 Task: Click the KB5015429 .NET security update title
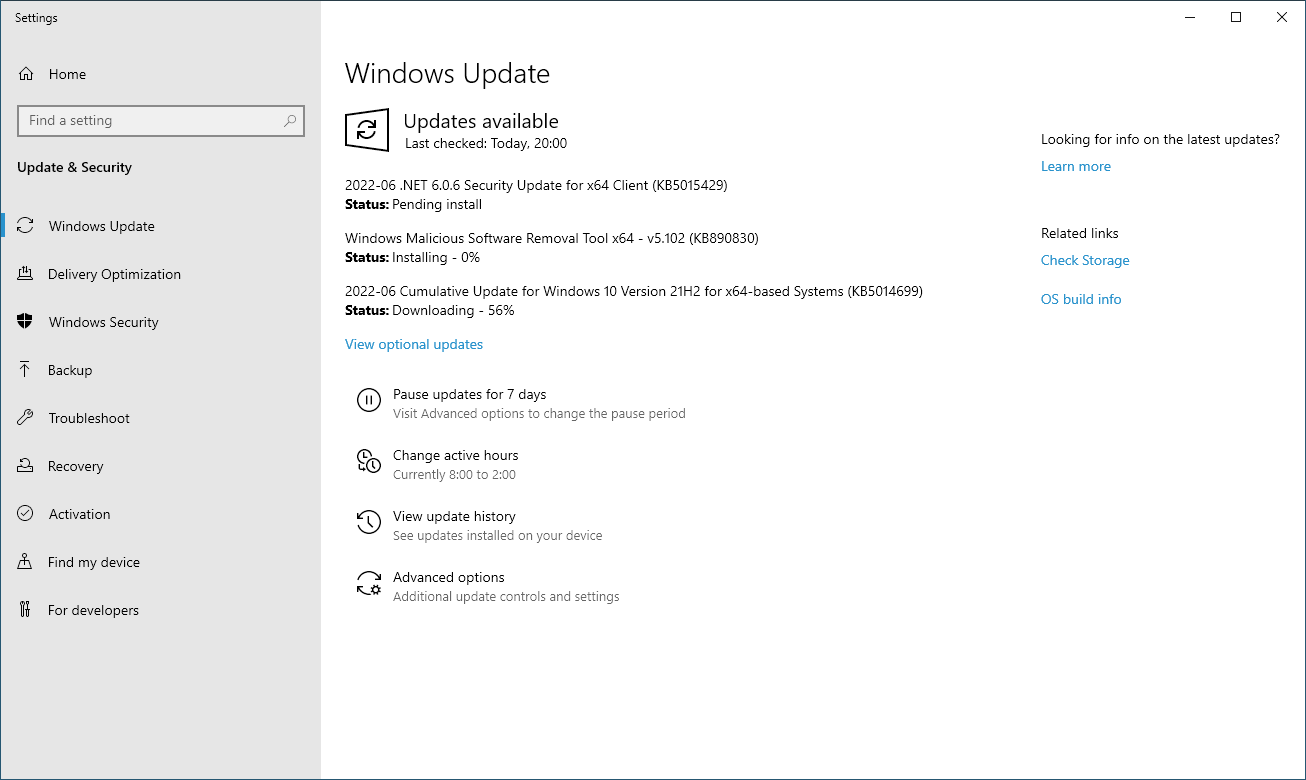[536, 185]
